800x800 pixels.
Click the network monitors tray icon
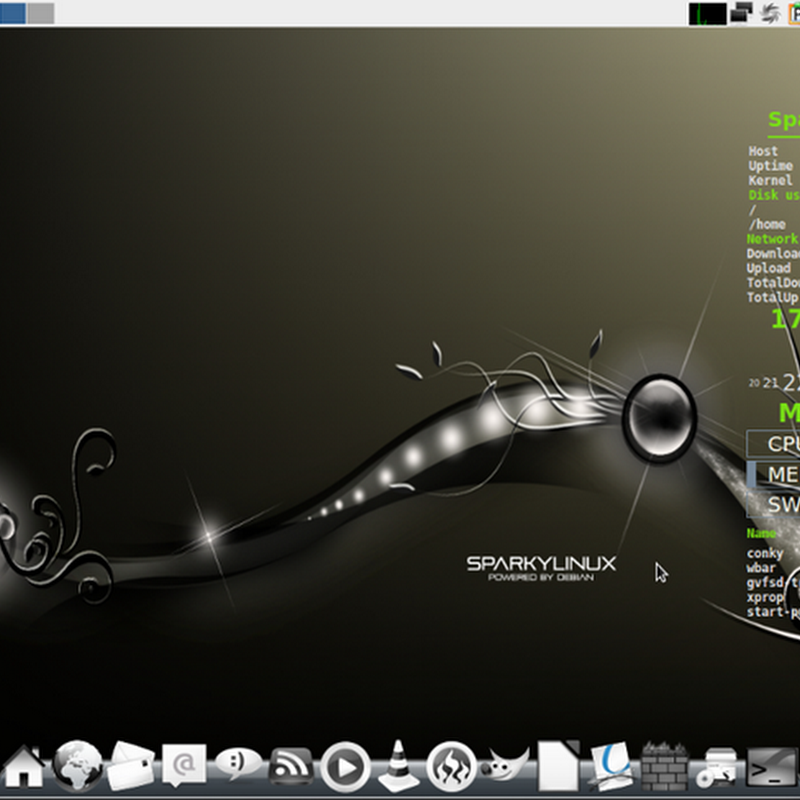click(x=741, y=13)
